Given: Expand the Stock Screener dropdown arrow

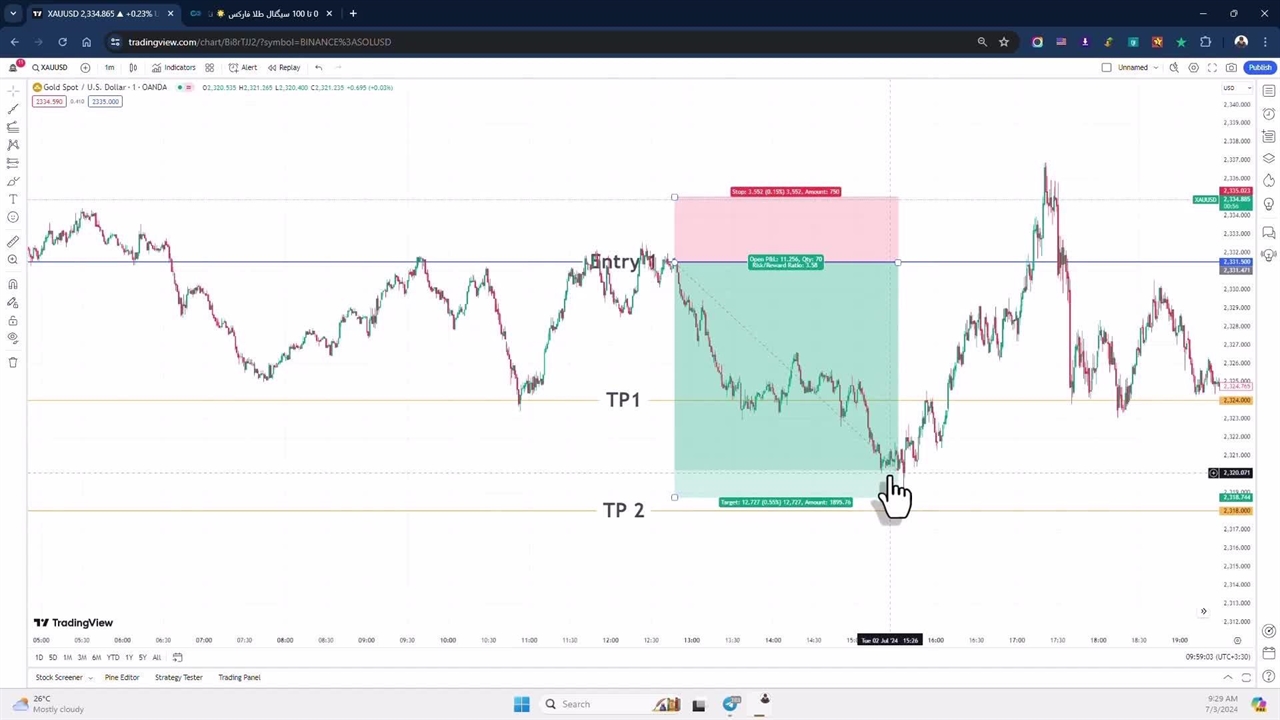Looking at the screenshot, I should click(x=90, y=678).
